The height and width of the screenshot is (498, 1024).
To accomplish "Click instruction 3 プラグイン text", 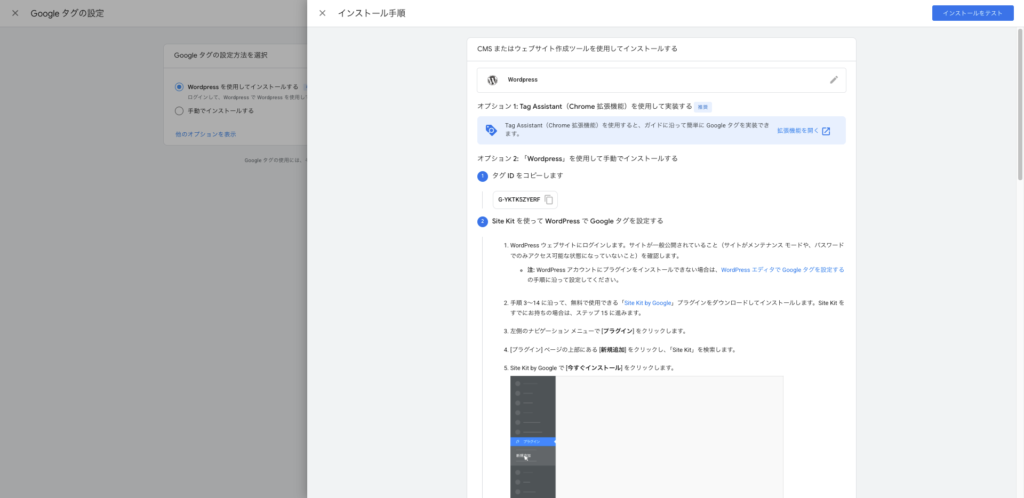I will (617, 332).
